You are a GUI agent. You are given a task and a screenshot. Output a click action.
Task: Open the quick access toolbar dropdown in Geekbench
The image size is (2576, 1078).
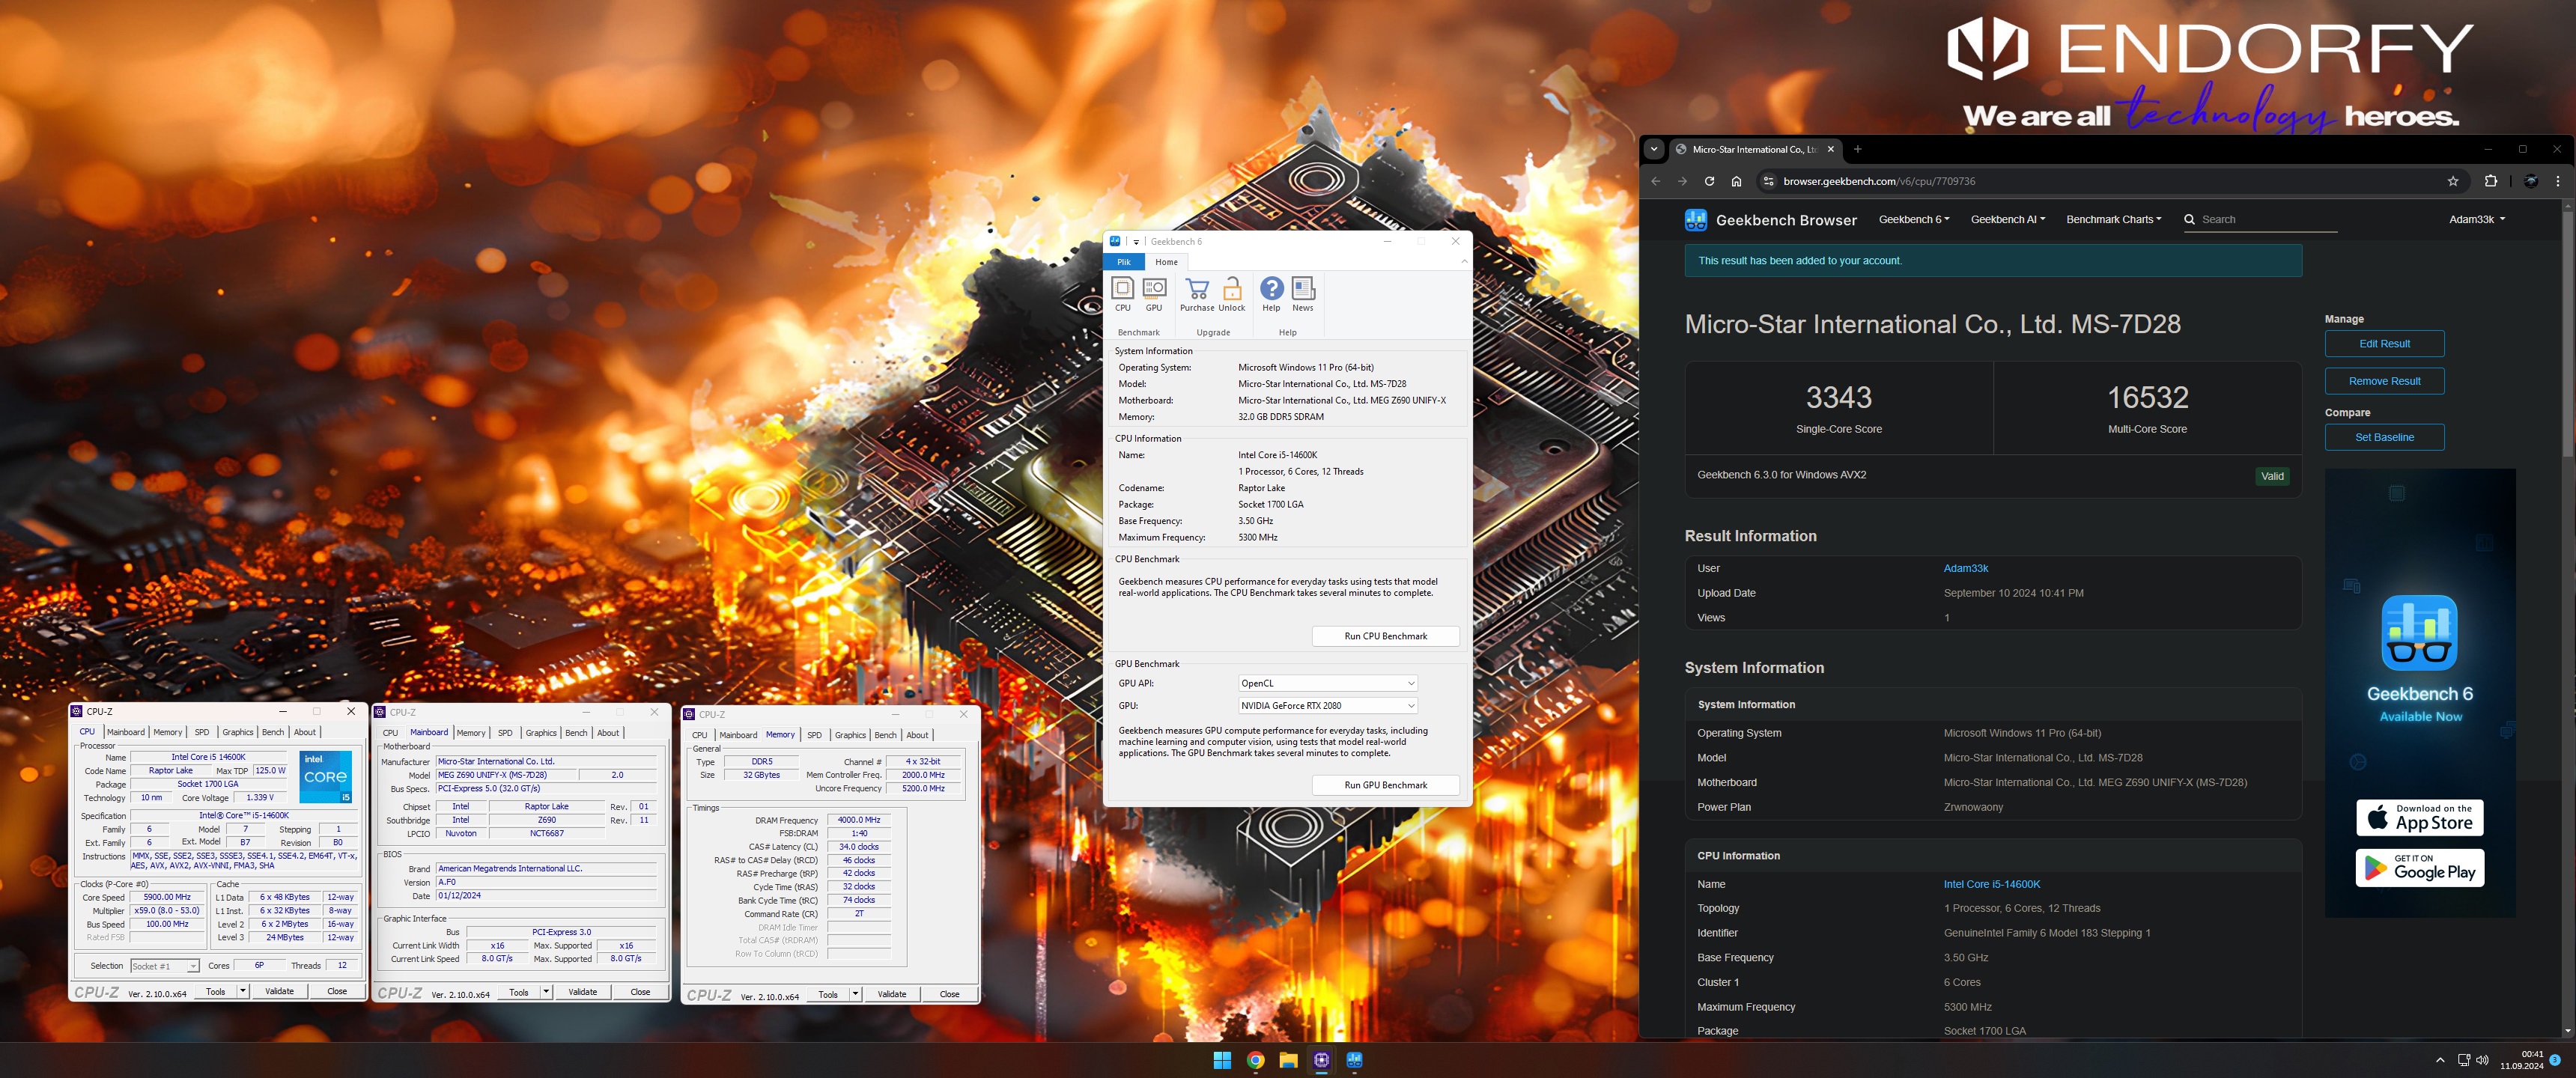(x=1136, y=242)
